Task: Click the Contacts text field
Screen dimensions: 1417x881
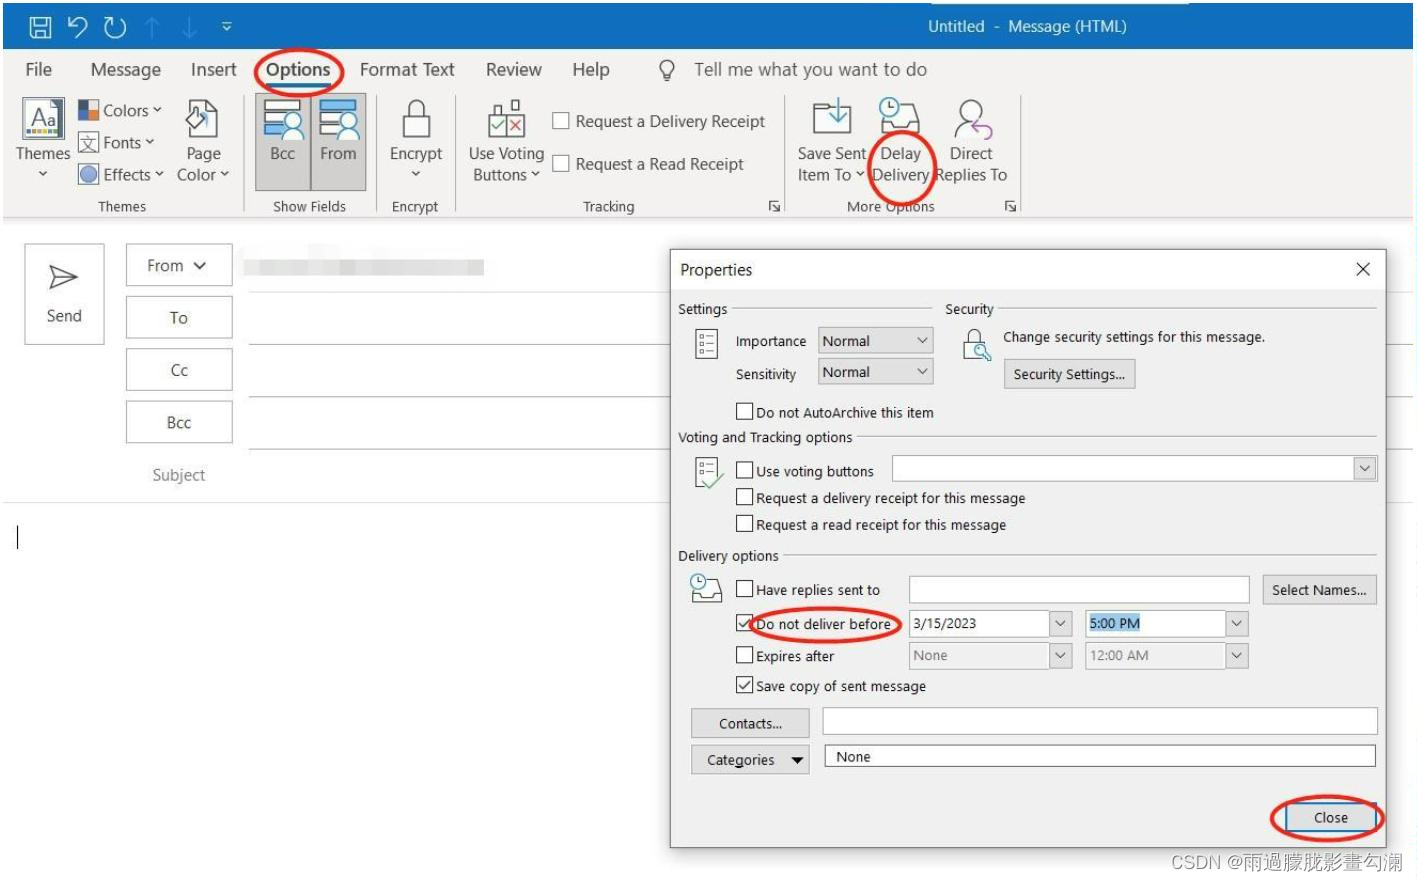Action: coord(1100,721)
